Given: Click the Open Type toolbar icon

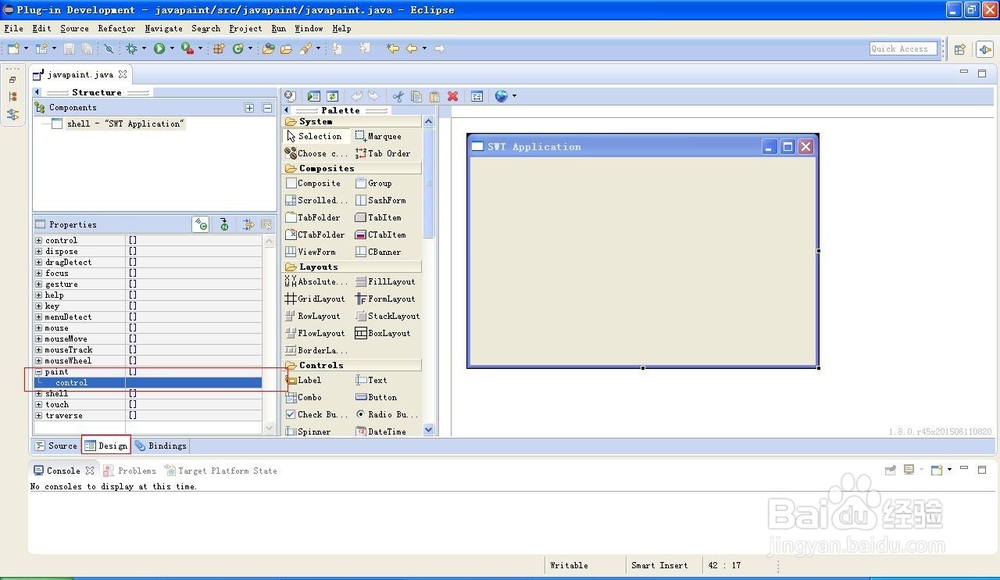Looking at the screenshot, I should (268, 48).
